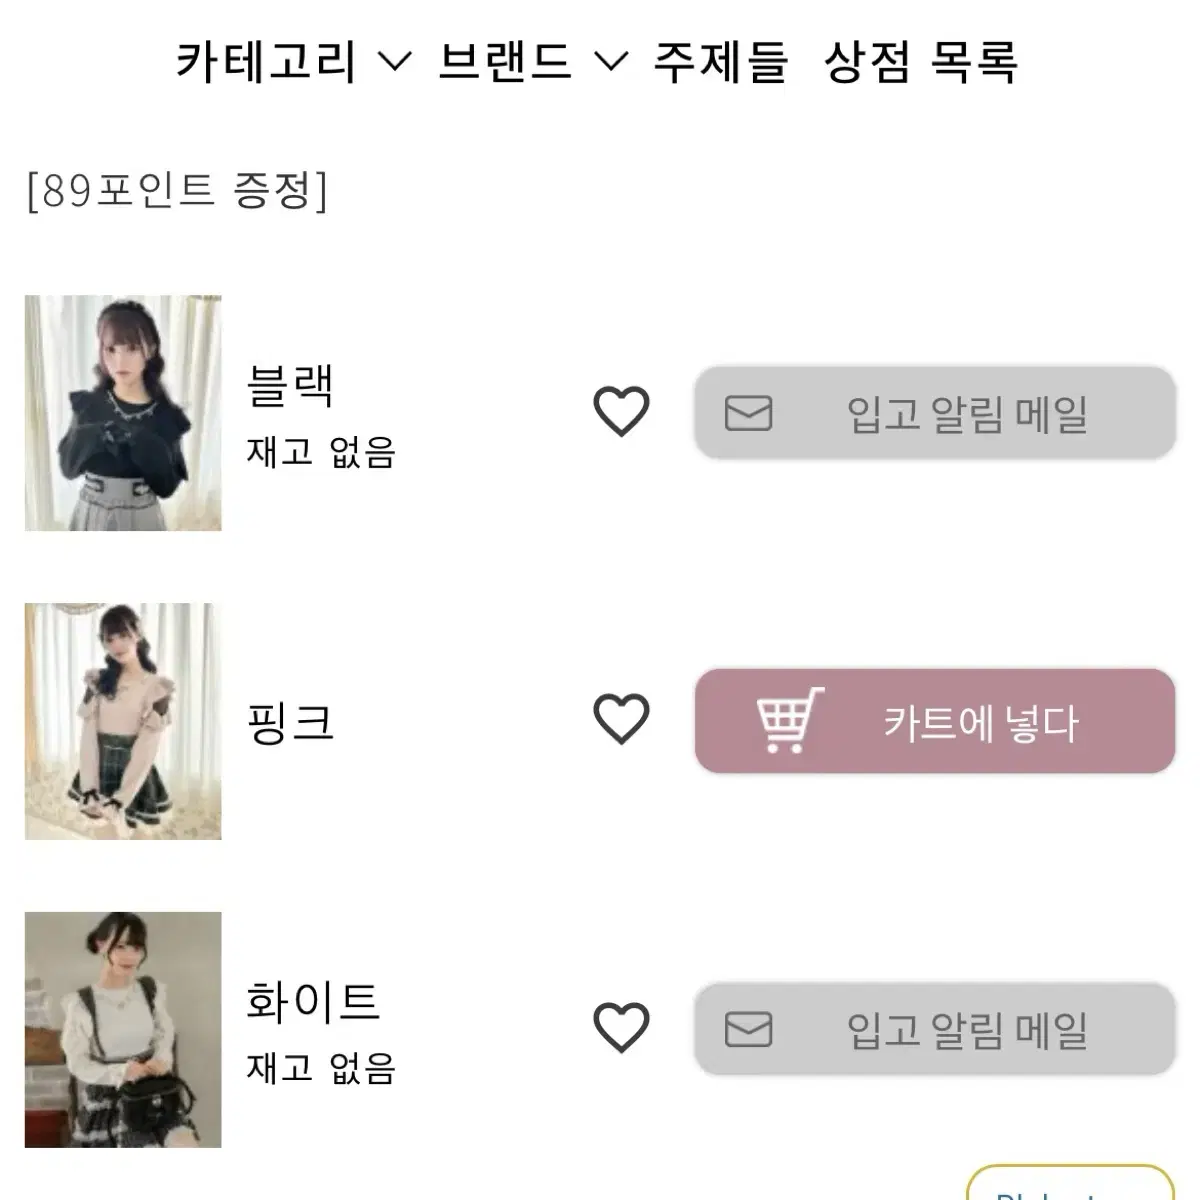Select the 핑크 color name label

290,722
